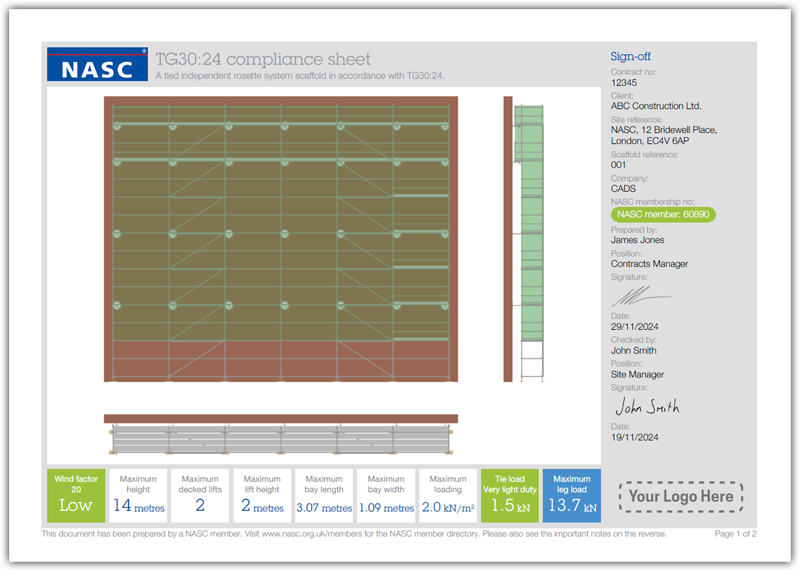Image resolution: width=800 pixels, height=571 pixels.
Task: Select the side elevation scaffold drawing
Action: click(x=527, y=239)
